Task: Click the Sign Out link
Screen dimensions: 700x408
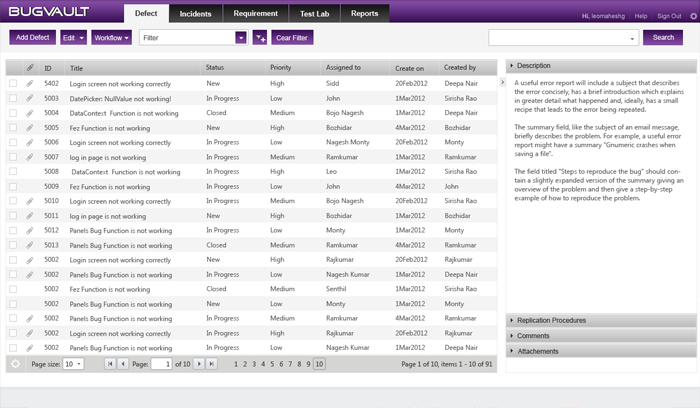Action: pos(669,16)
